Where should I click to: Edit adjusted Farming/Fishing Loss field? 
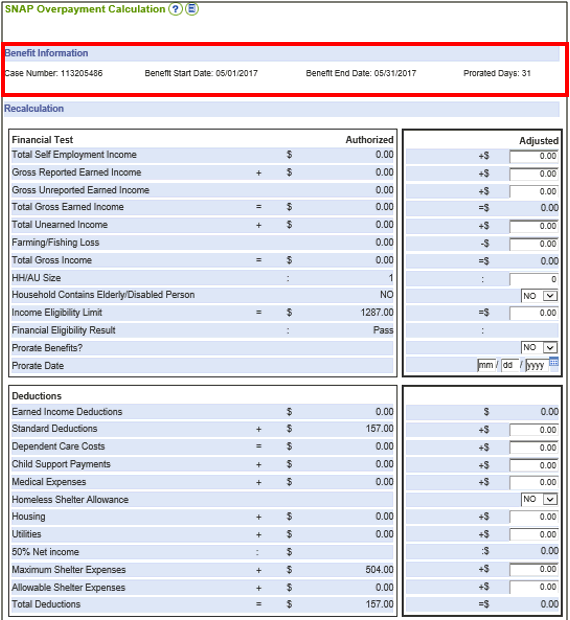(x=534, y=244)
